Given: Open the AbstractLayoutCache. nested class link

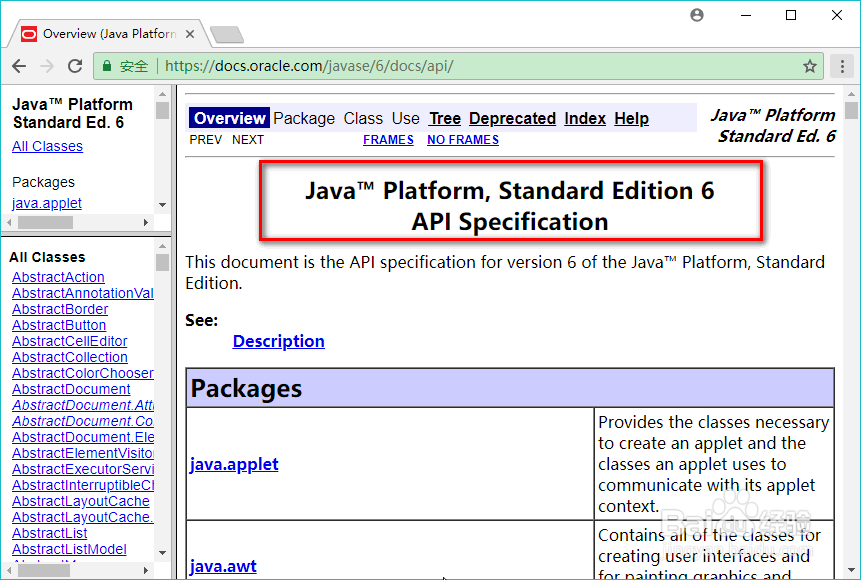Looking at the screenshot, I should 83,517.
